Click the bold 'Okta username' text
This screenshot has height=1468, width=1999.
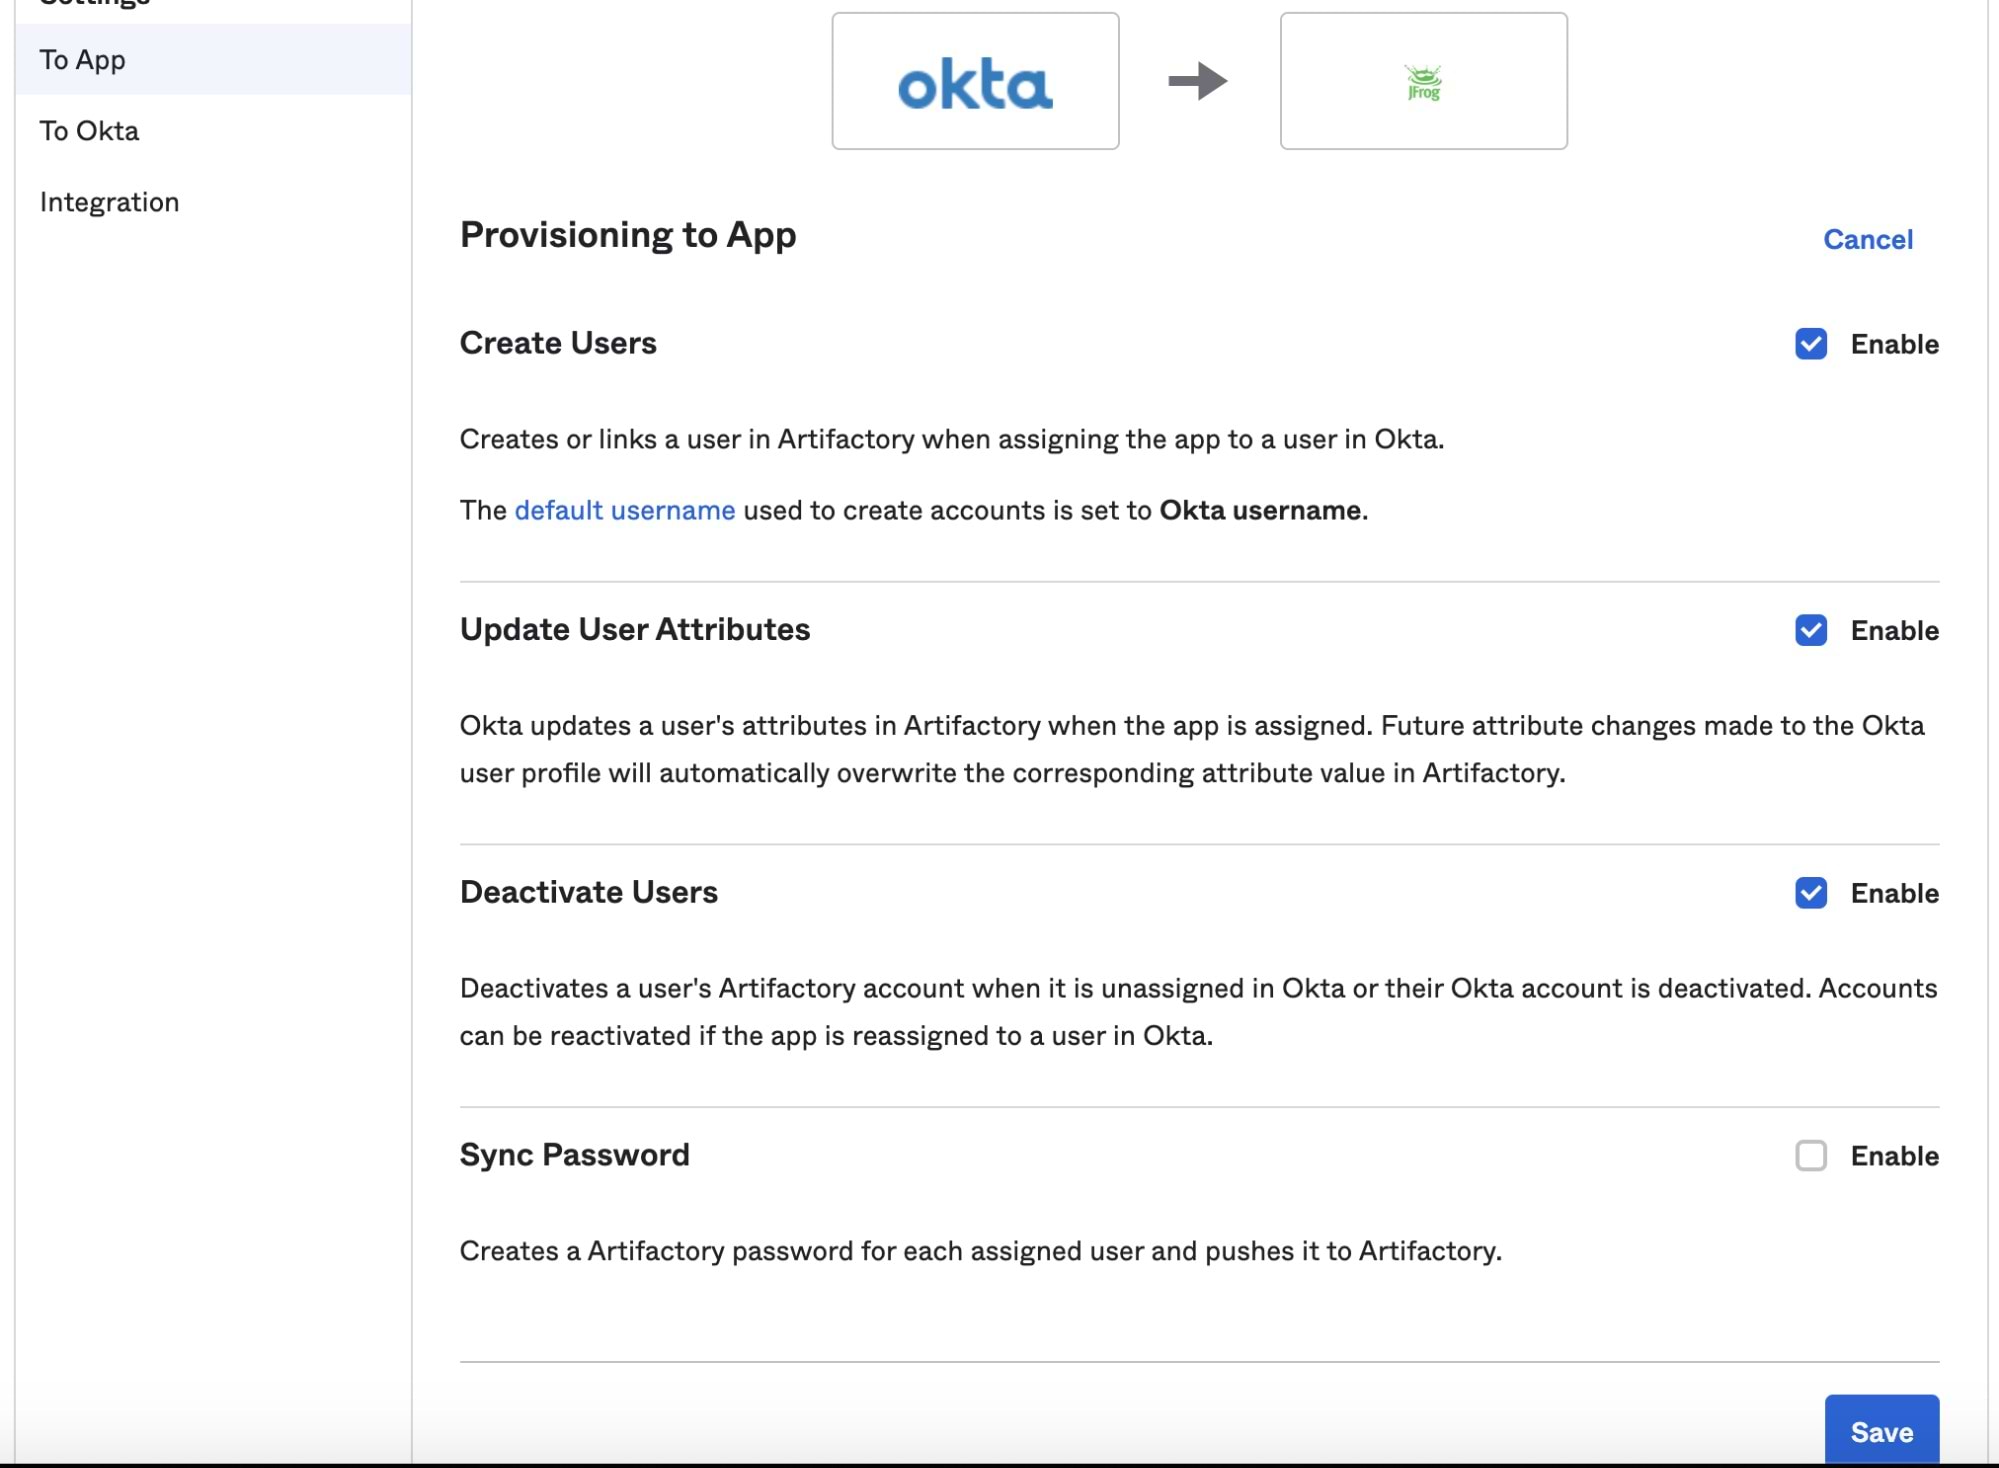(x=1260, y=510)
